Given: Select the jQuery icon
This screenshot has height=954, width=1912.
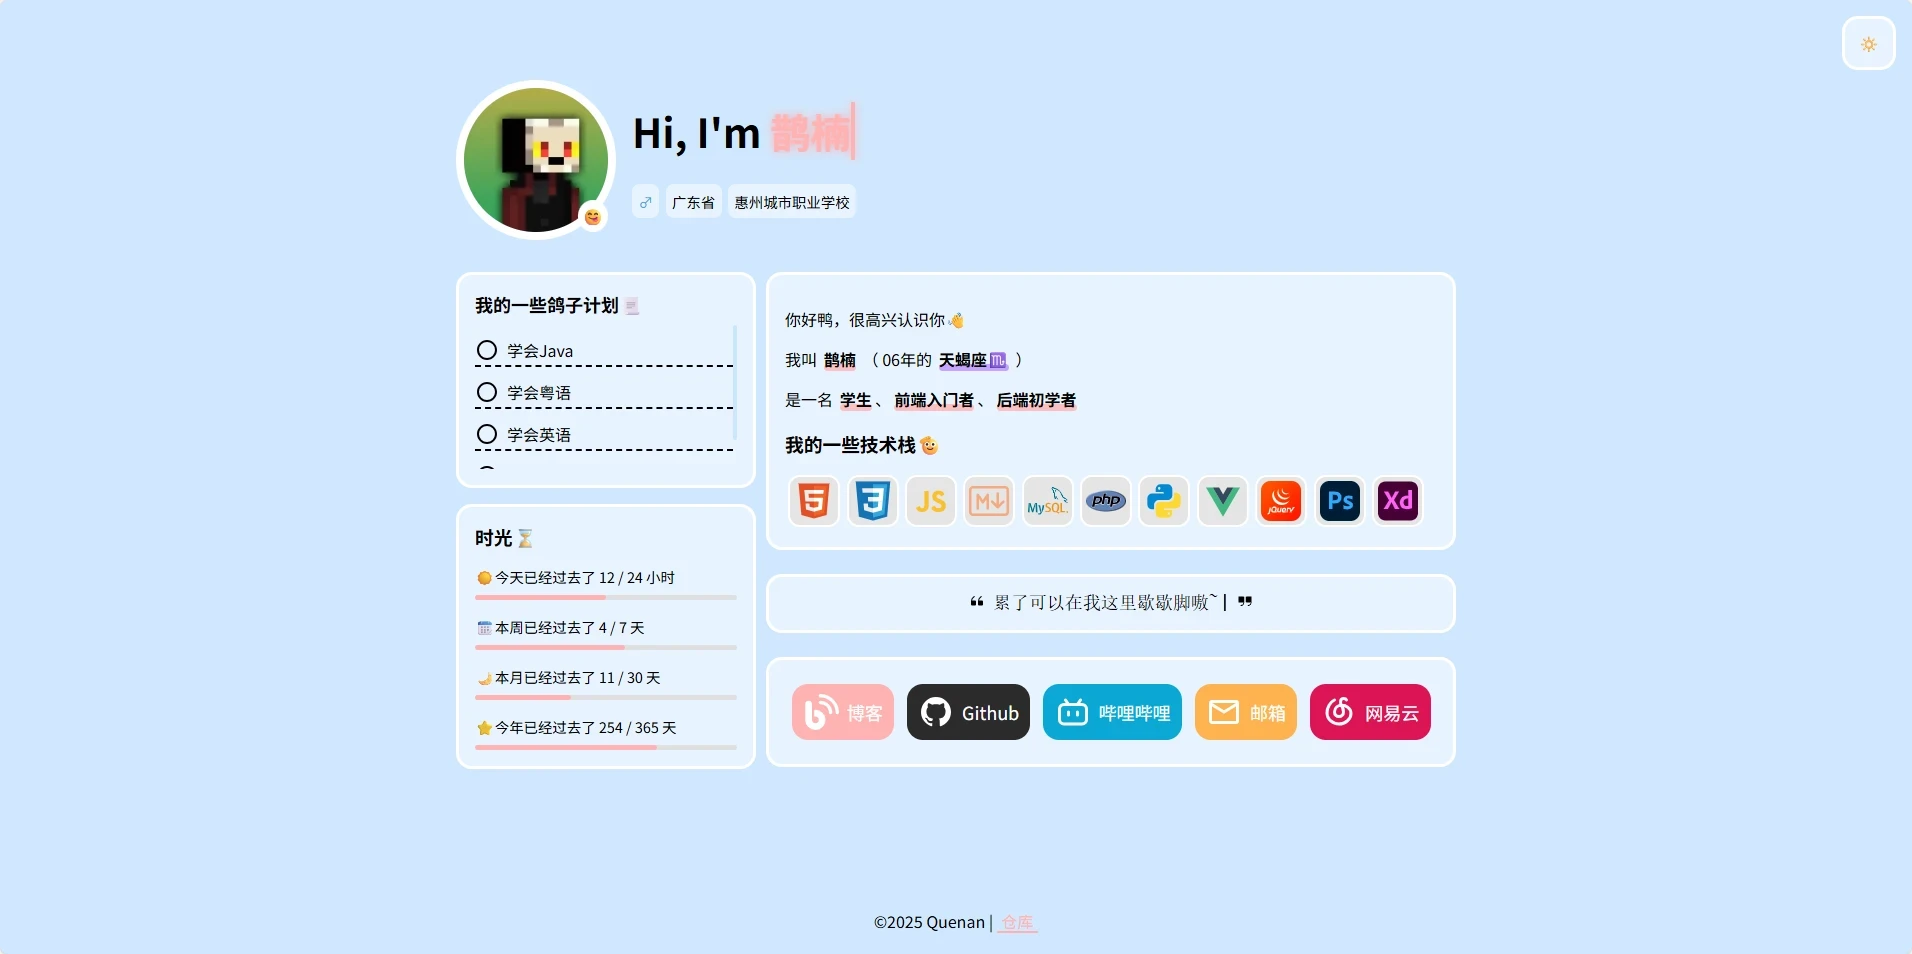Looking at the screenshot, I should [1281, 501].
